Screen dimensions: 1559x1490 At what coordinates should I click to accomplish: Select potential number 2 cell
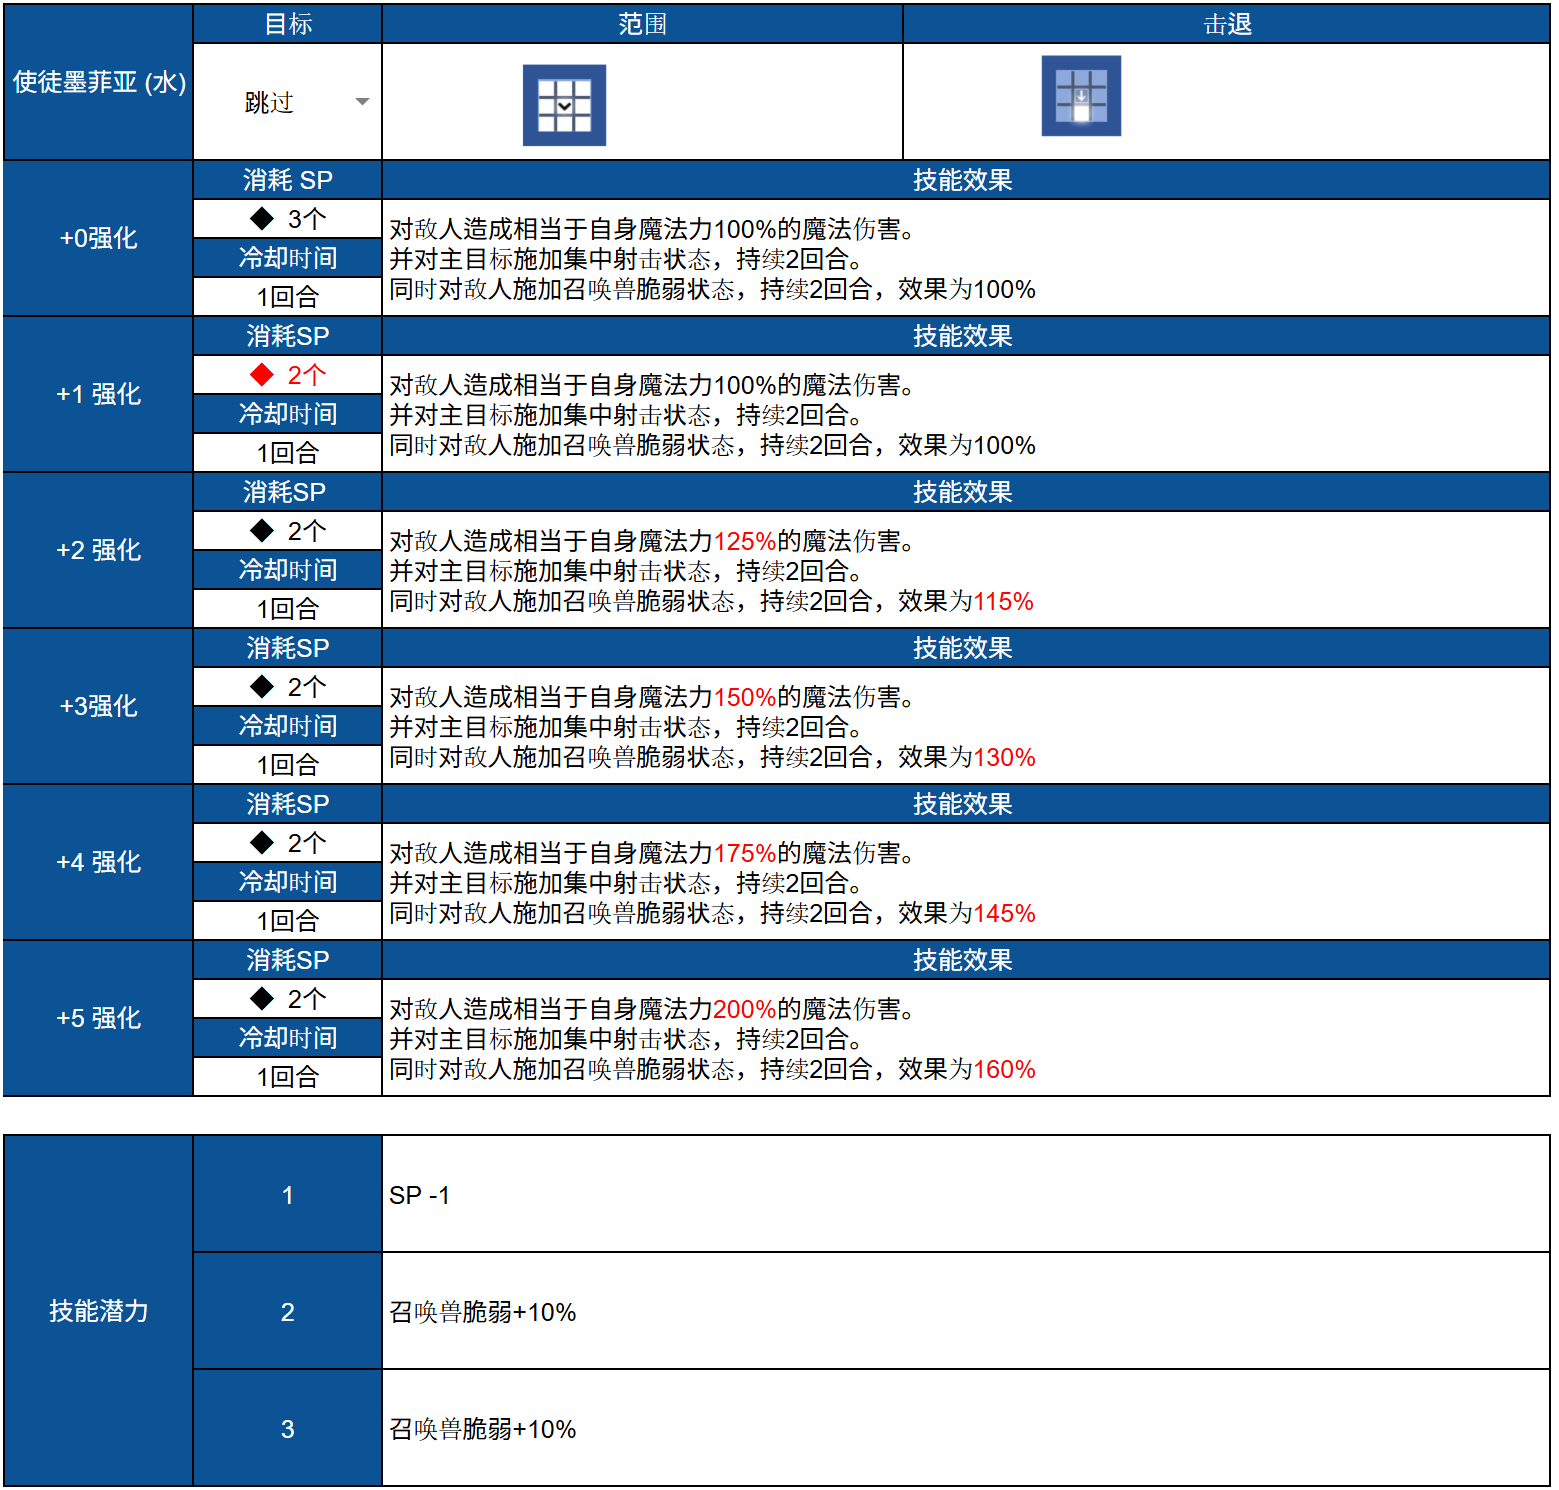pyautogui.click(x=288, y=1312)
